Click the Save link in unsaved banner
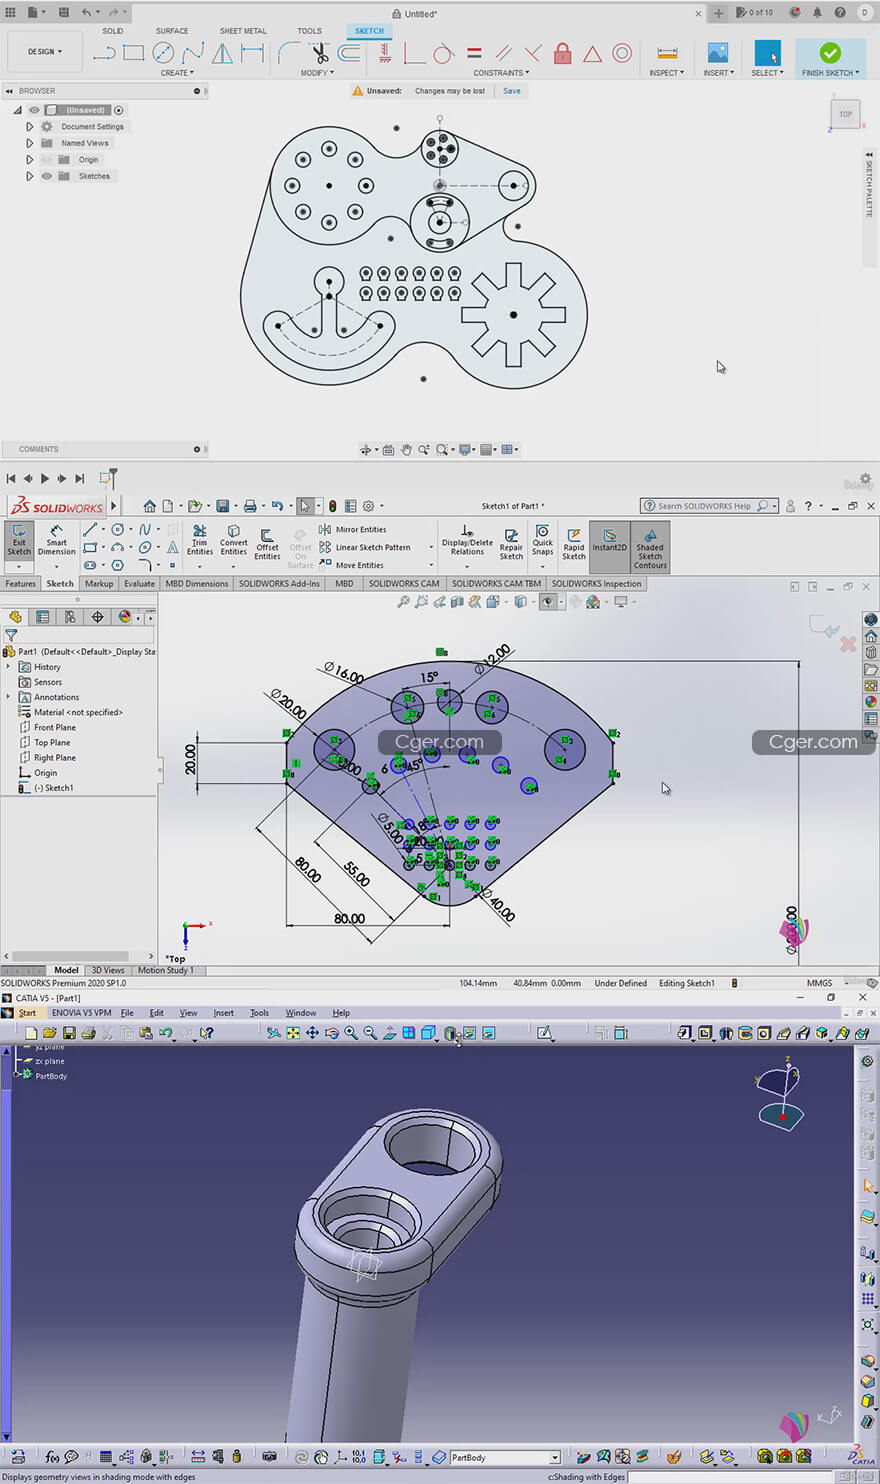Image resolution: width=880 pixels, height=1484 pixels. click(511, 91)
